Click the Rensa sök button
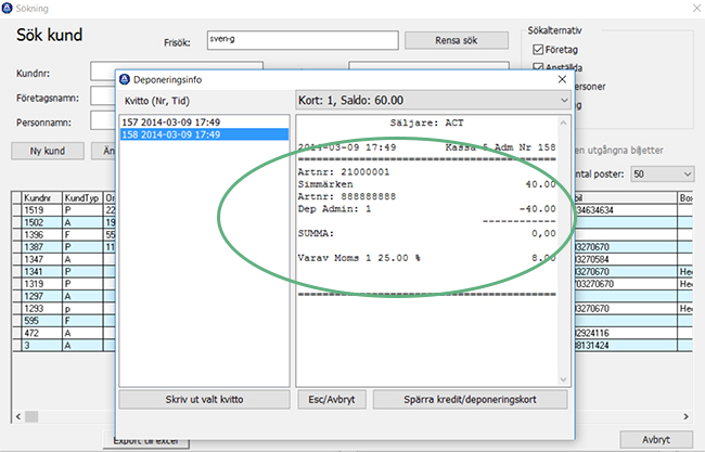Screen dimensions: 705x452 [x=456, y=40]
